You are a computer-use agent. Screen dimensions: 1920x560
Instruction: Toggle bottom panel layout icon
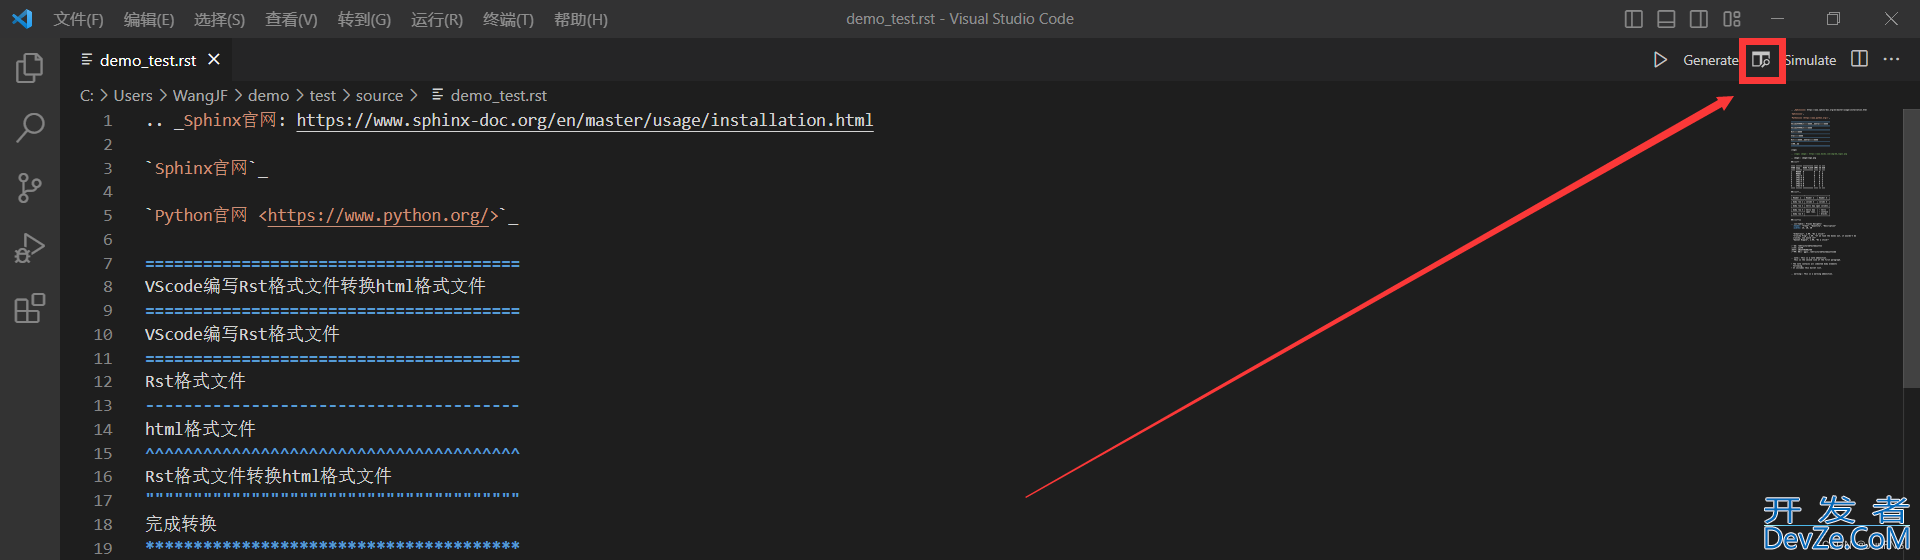click(1666, 19)
